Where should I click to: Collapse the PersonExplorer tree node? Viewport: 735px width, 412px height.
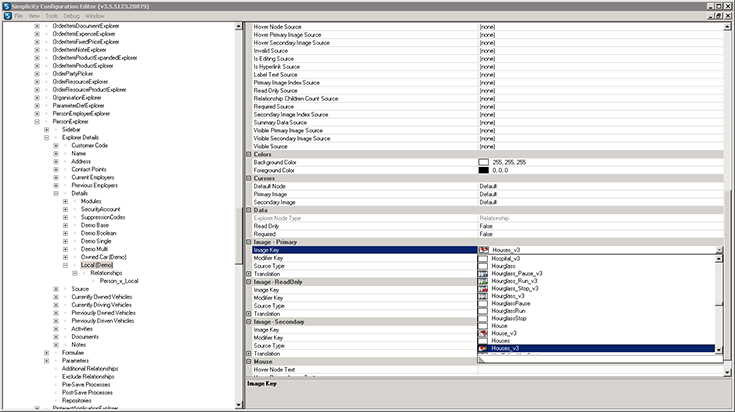tap(37, 121)
